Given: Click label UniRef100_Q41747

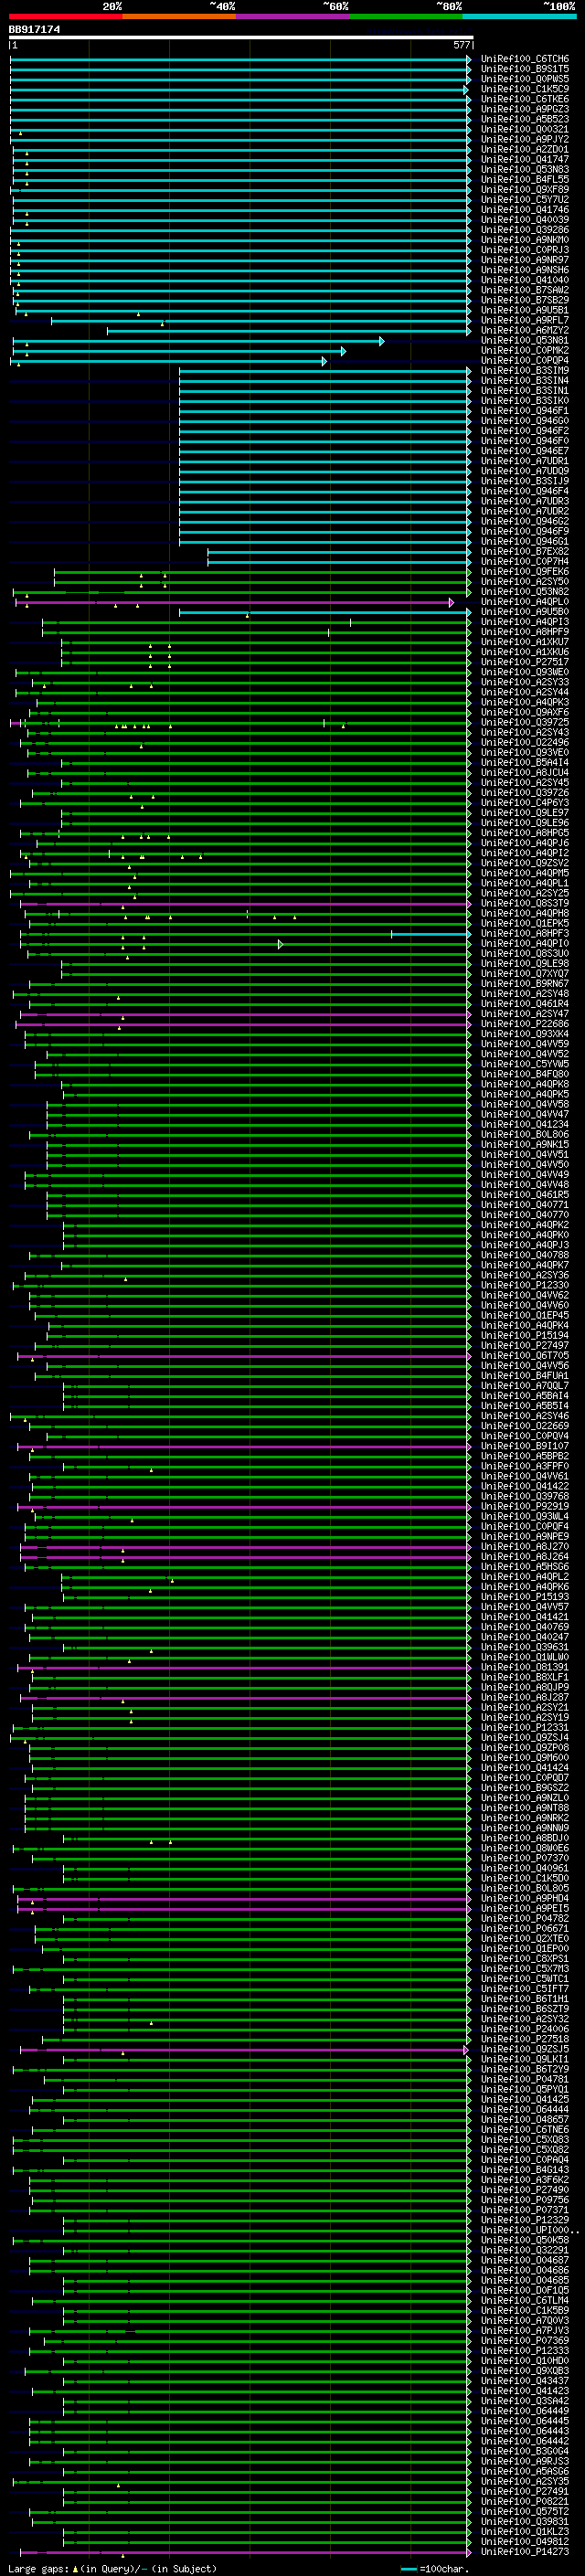Looking at the screenshot, I should pyautogui.click(x=525, y=160).
